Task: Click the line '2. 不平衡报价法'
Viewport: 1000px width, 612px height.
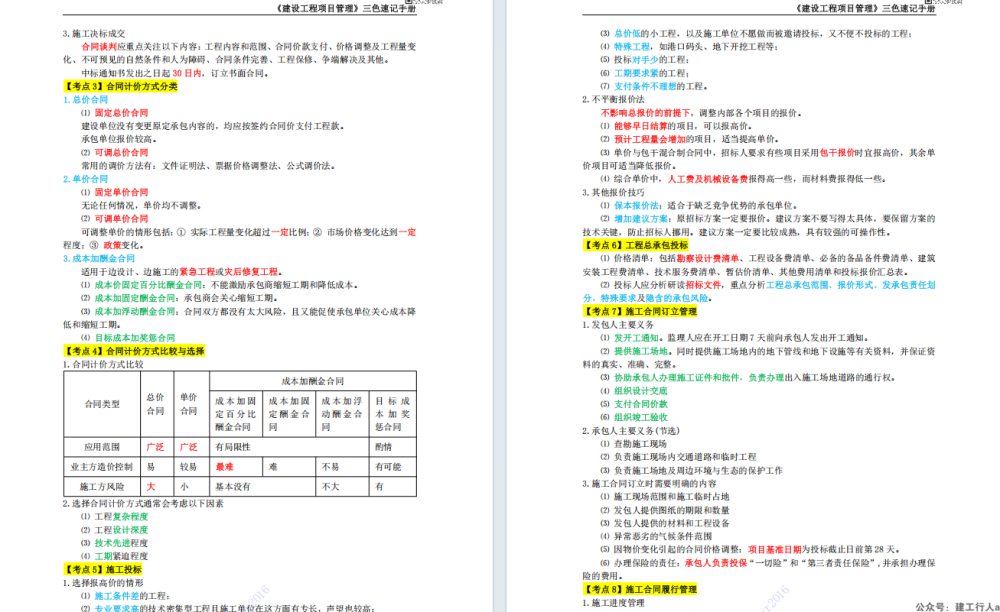Action: (x=613, y=99)
